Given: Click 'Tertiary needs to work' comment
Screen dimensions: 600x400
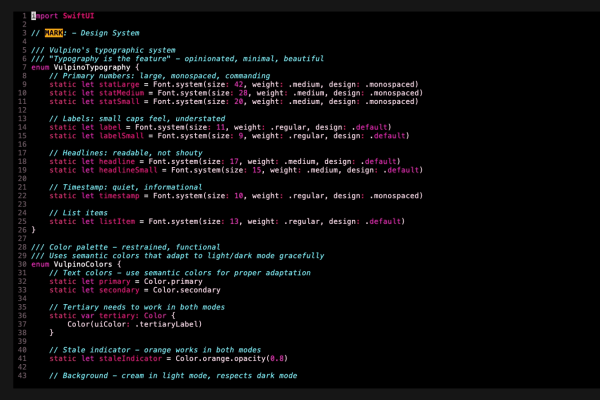Looking at the screenshot, I should click(137, 307).
